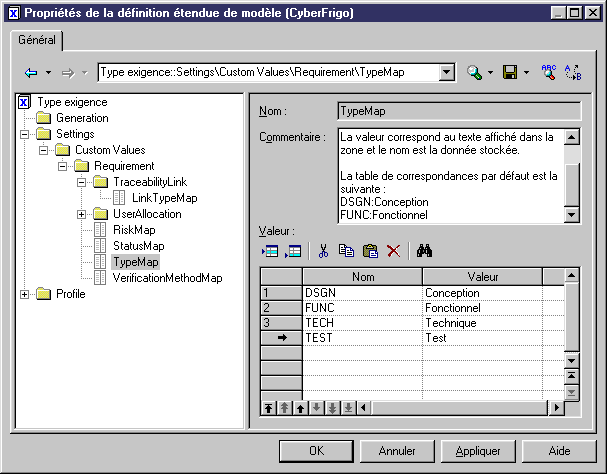Select the Général tab

pos(38,41)
